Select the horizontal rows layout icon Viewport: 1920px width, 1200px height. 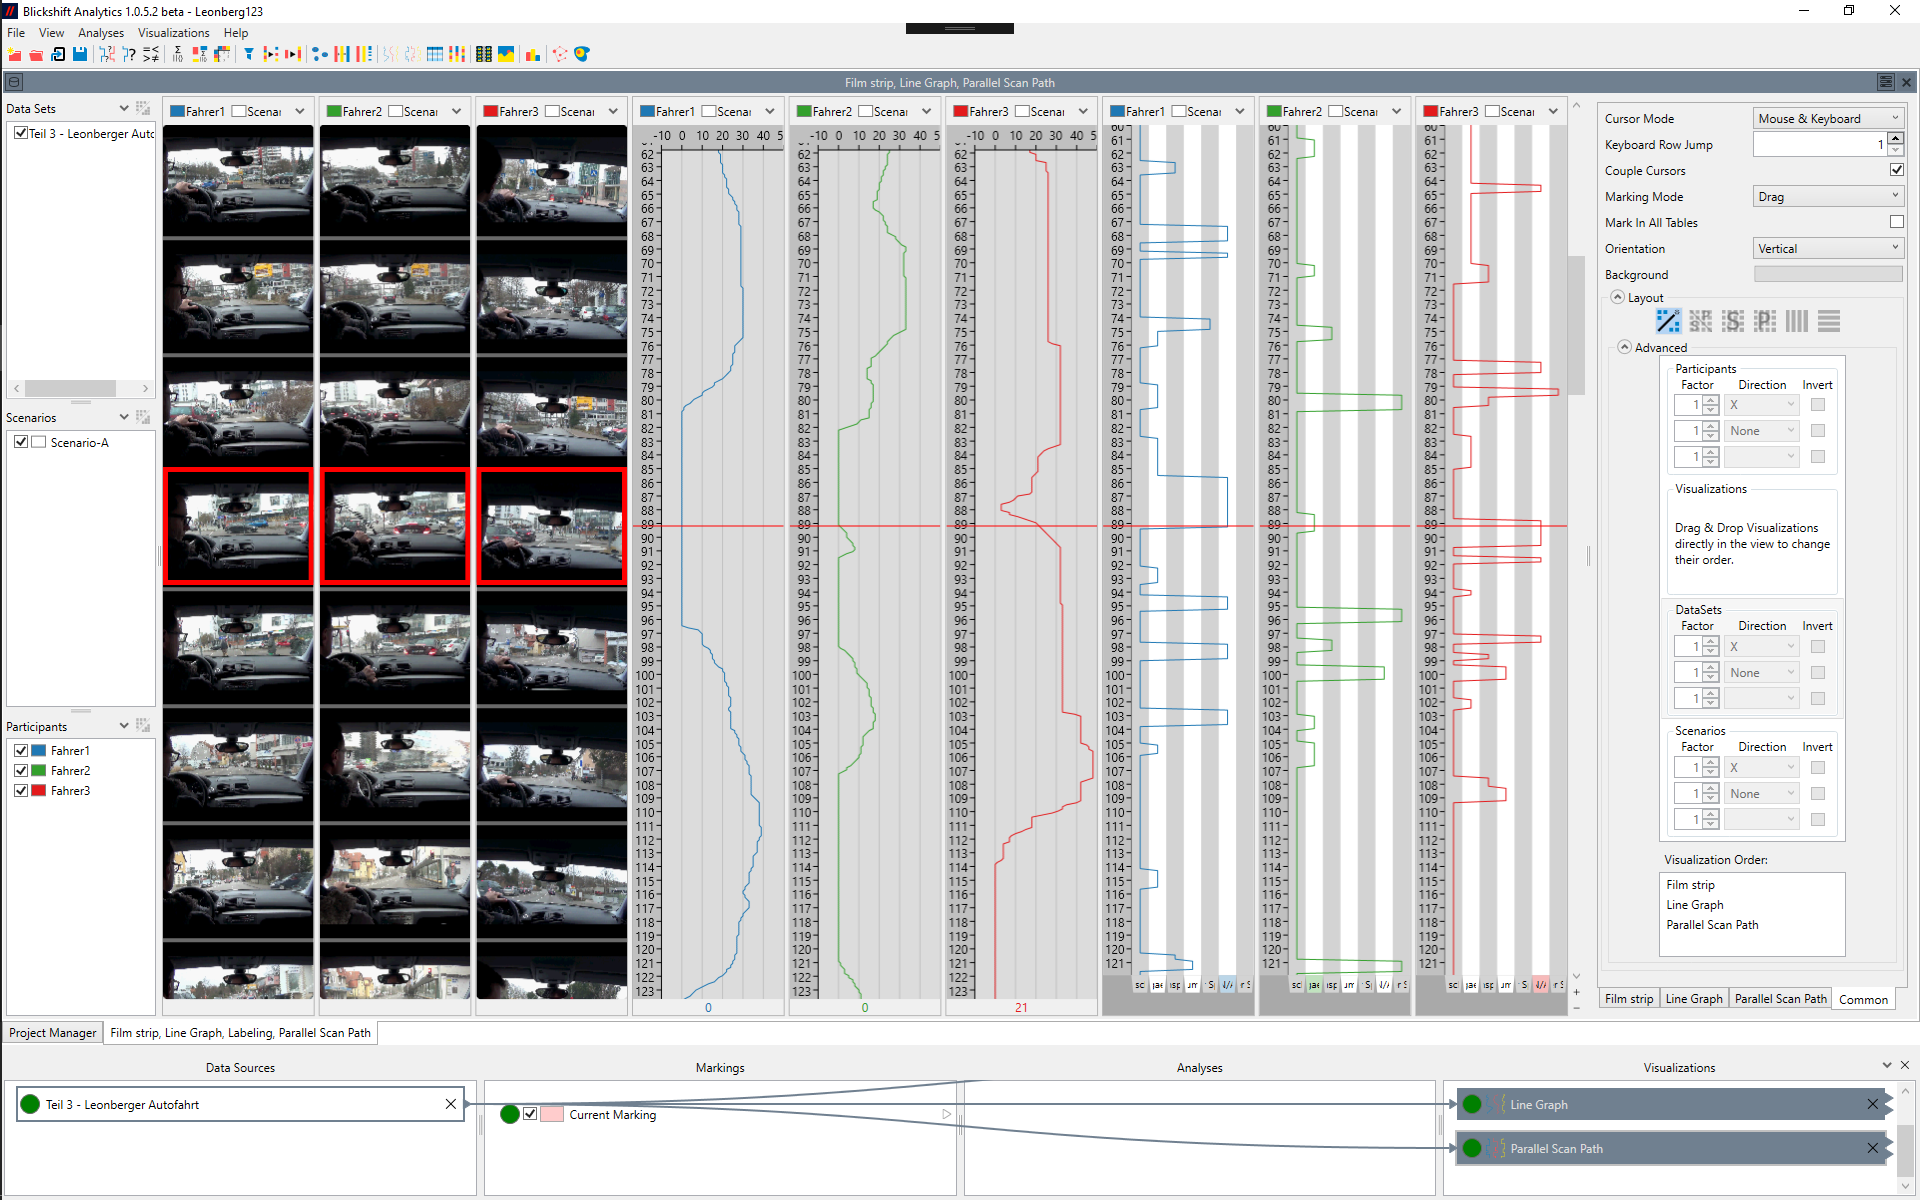tap(1829, 321)
